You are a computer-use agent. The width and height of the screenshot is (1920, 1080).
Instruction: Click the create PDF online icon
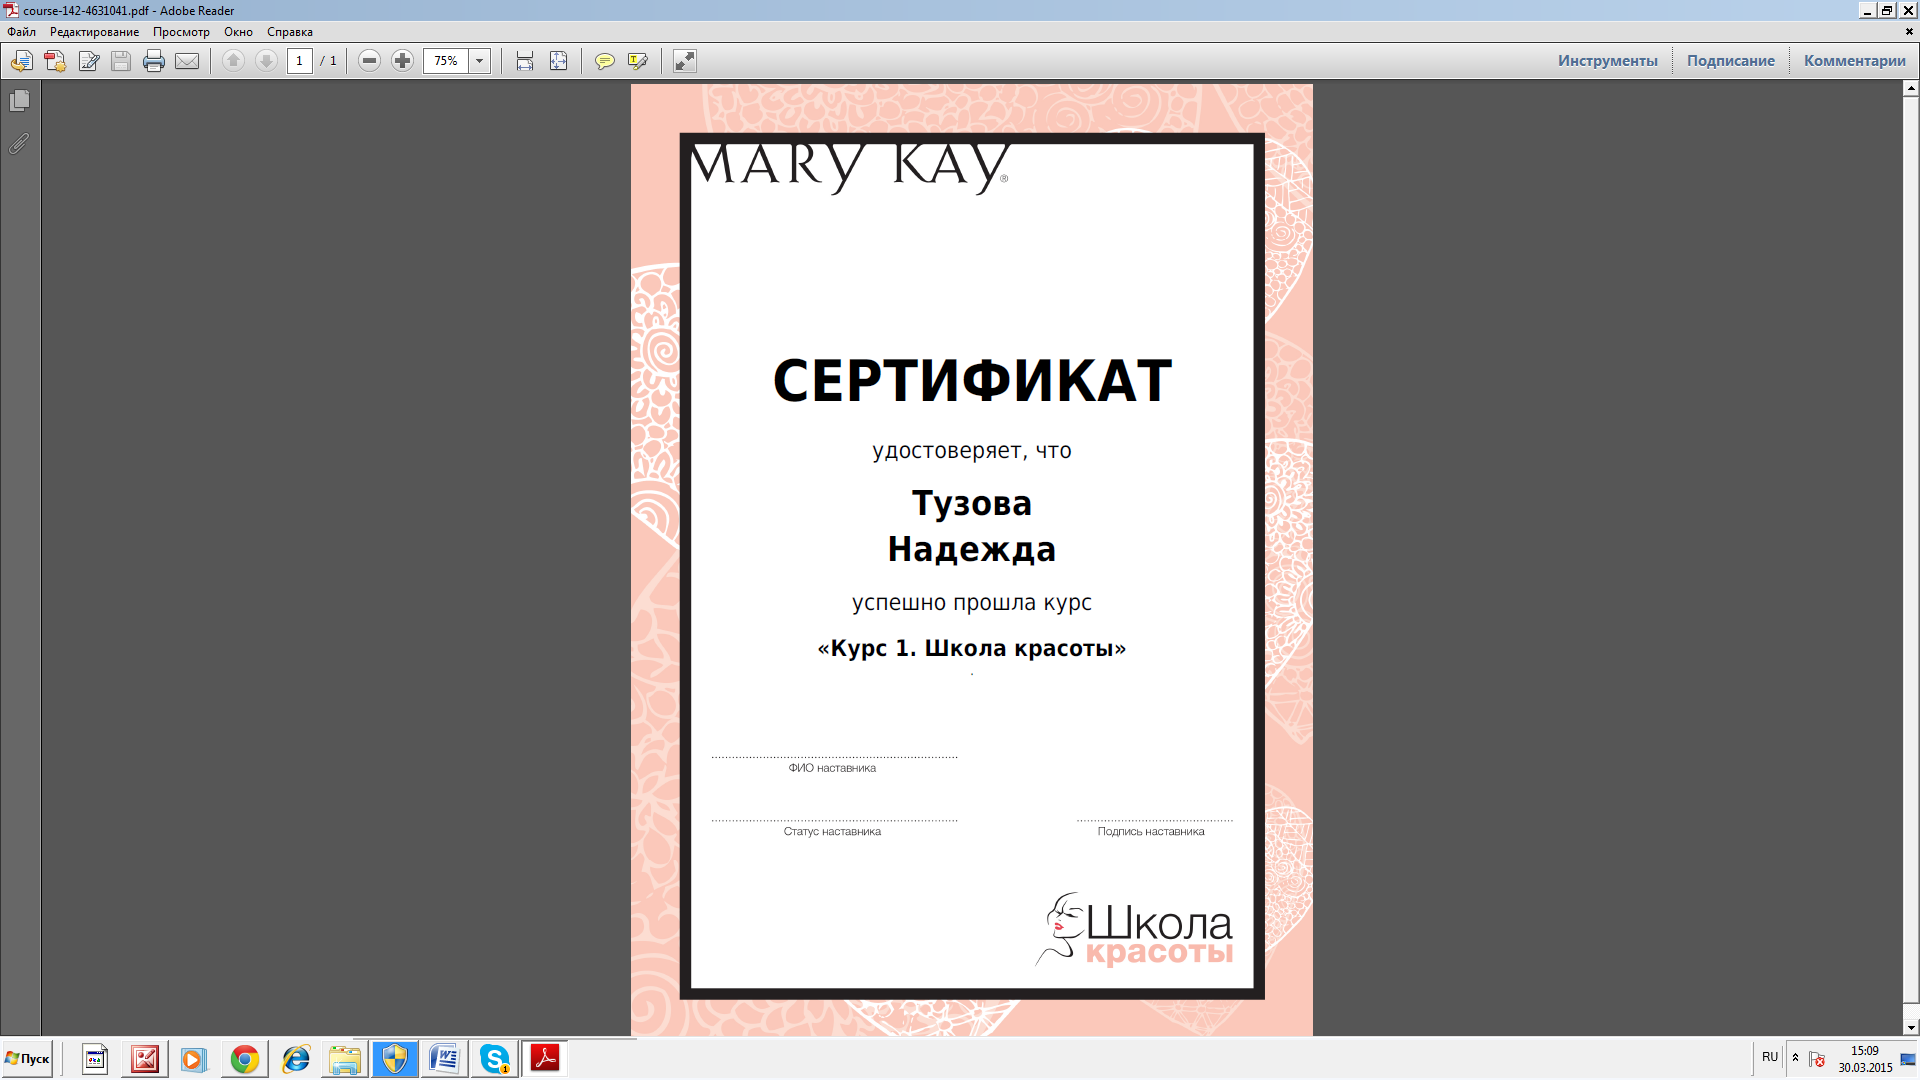click(55, 61)
